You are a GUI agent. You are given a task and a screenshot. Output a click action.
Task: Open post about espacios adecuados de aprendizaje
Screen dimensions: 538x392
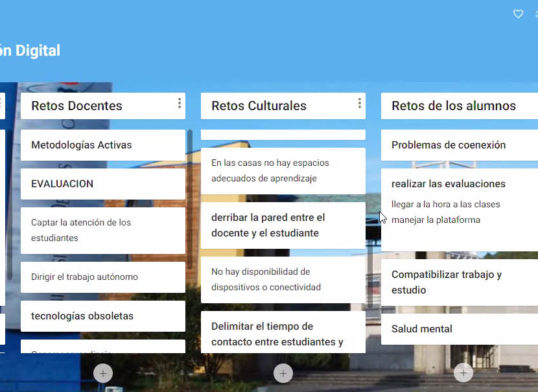click(x=283, y=171)
